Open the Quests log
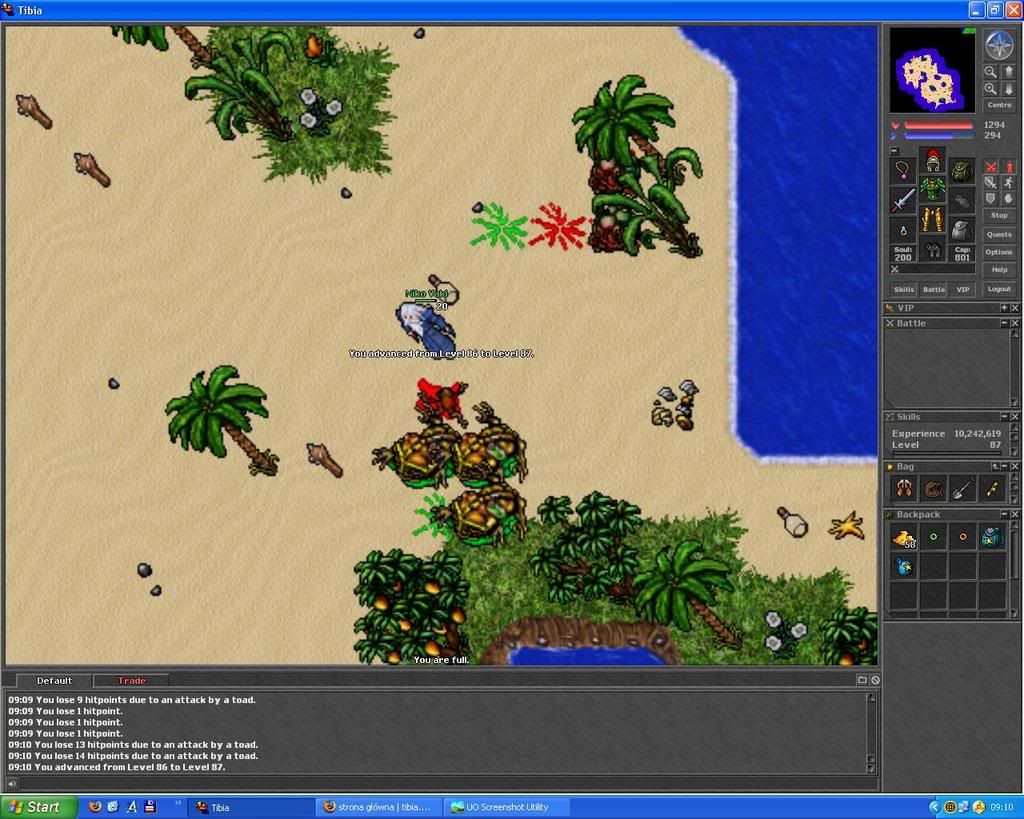The height and width of the screenshot is (819, 1024). 999,234
